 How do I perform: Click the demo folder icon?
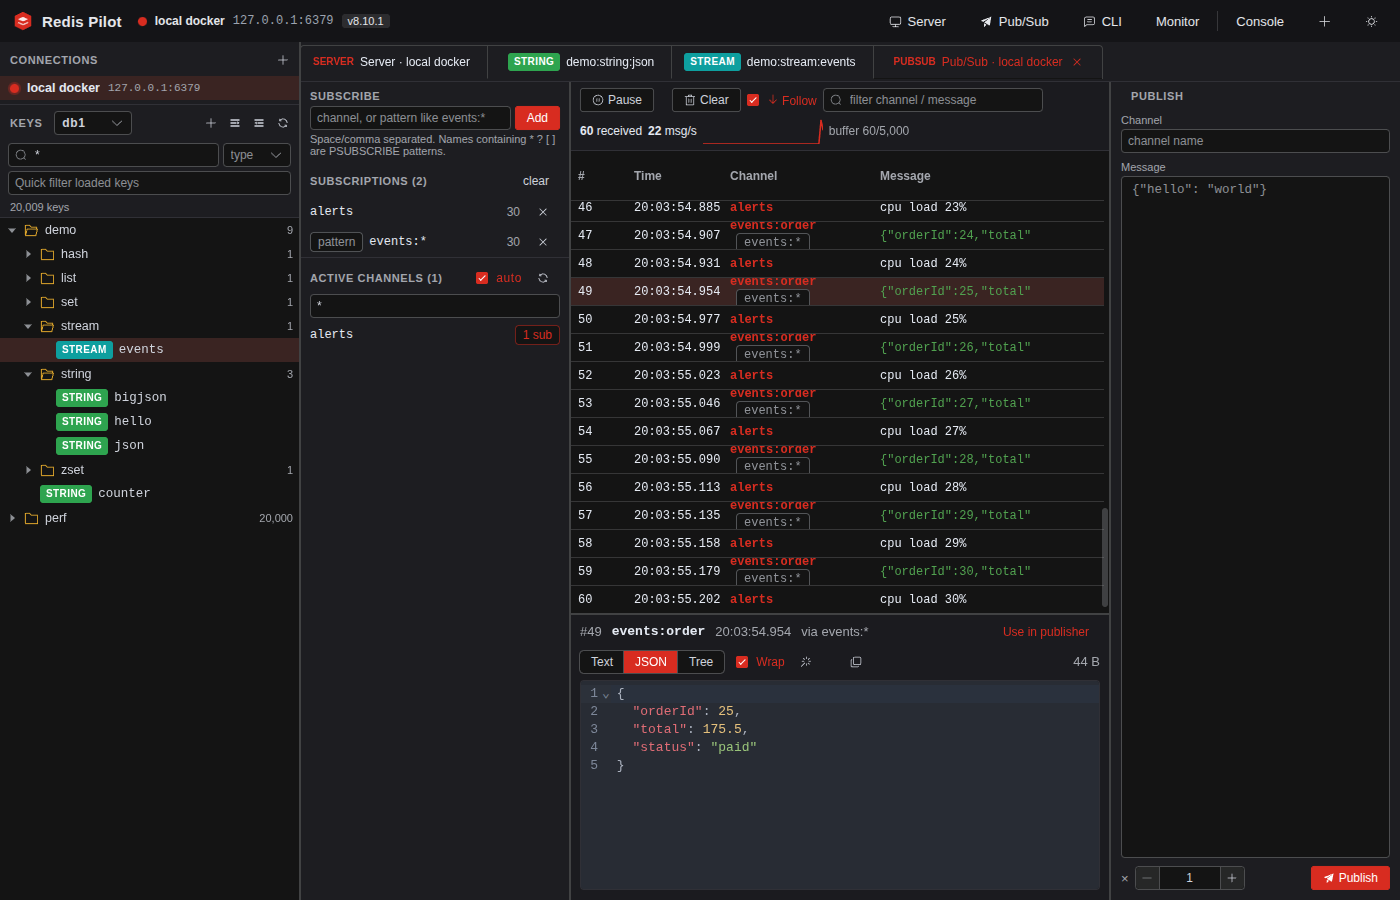31,230
